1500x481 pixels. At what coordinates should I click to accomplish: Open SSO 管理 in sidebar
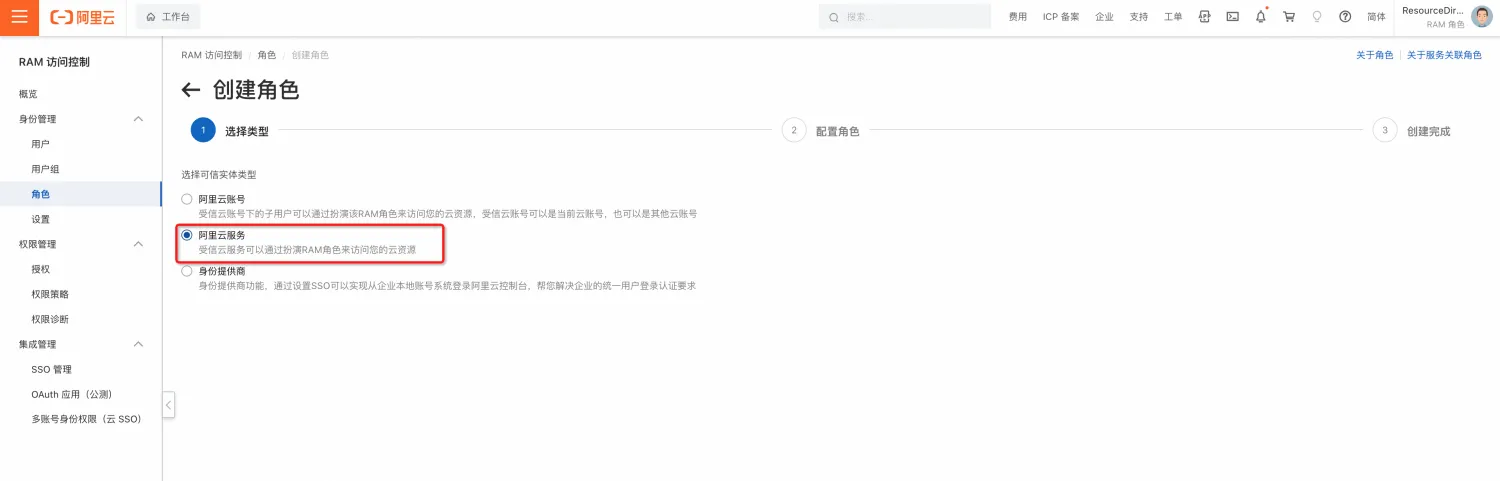coord(52,369)
